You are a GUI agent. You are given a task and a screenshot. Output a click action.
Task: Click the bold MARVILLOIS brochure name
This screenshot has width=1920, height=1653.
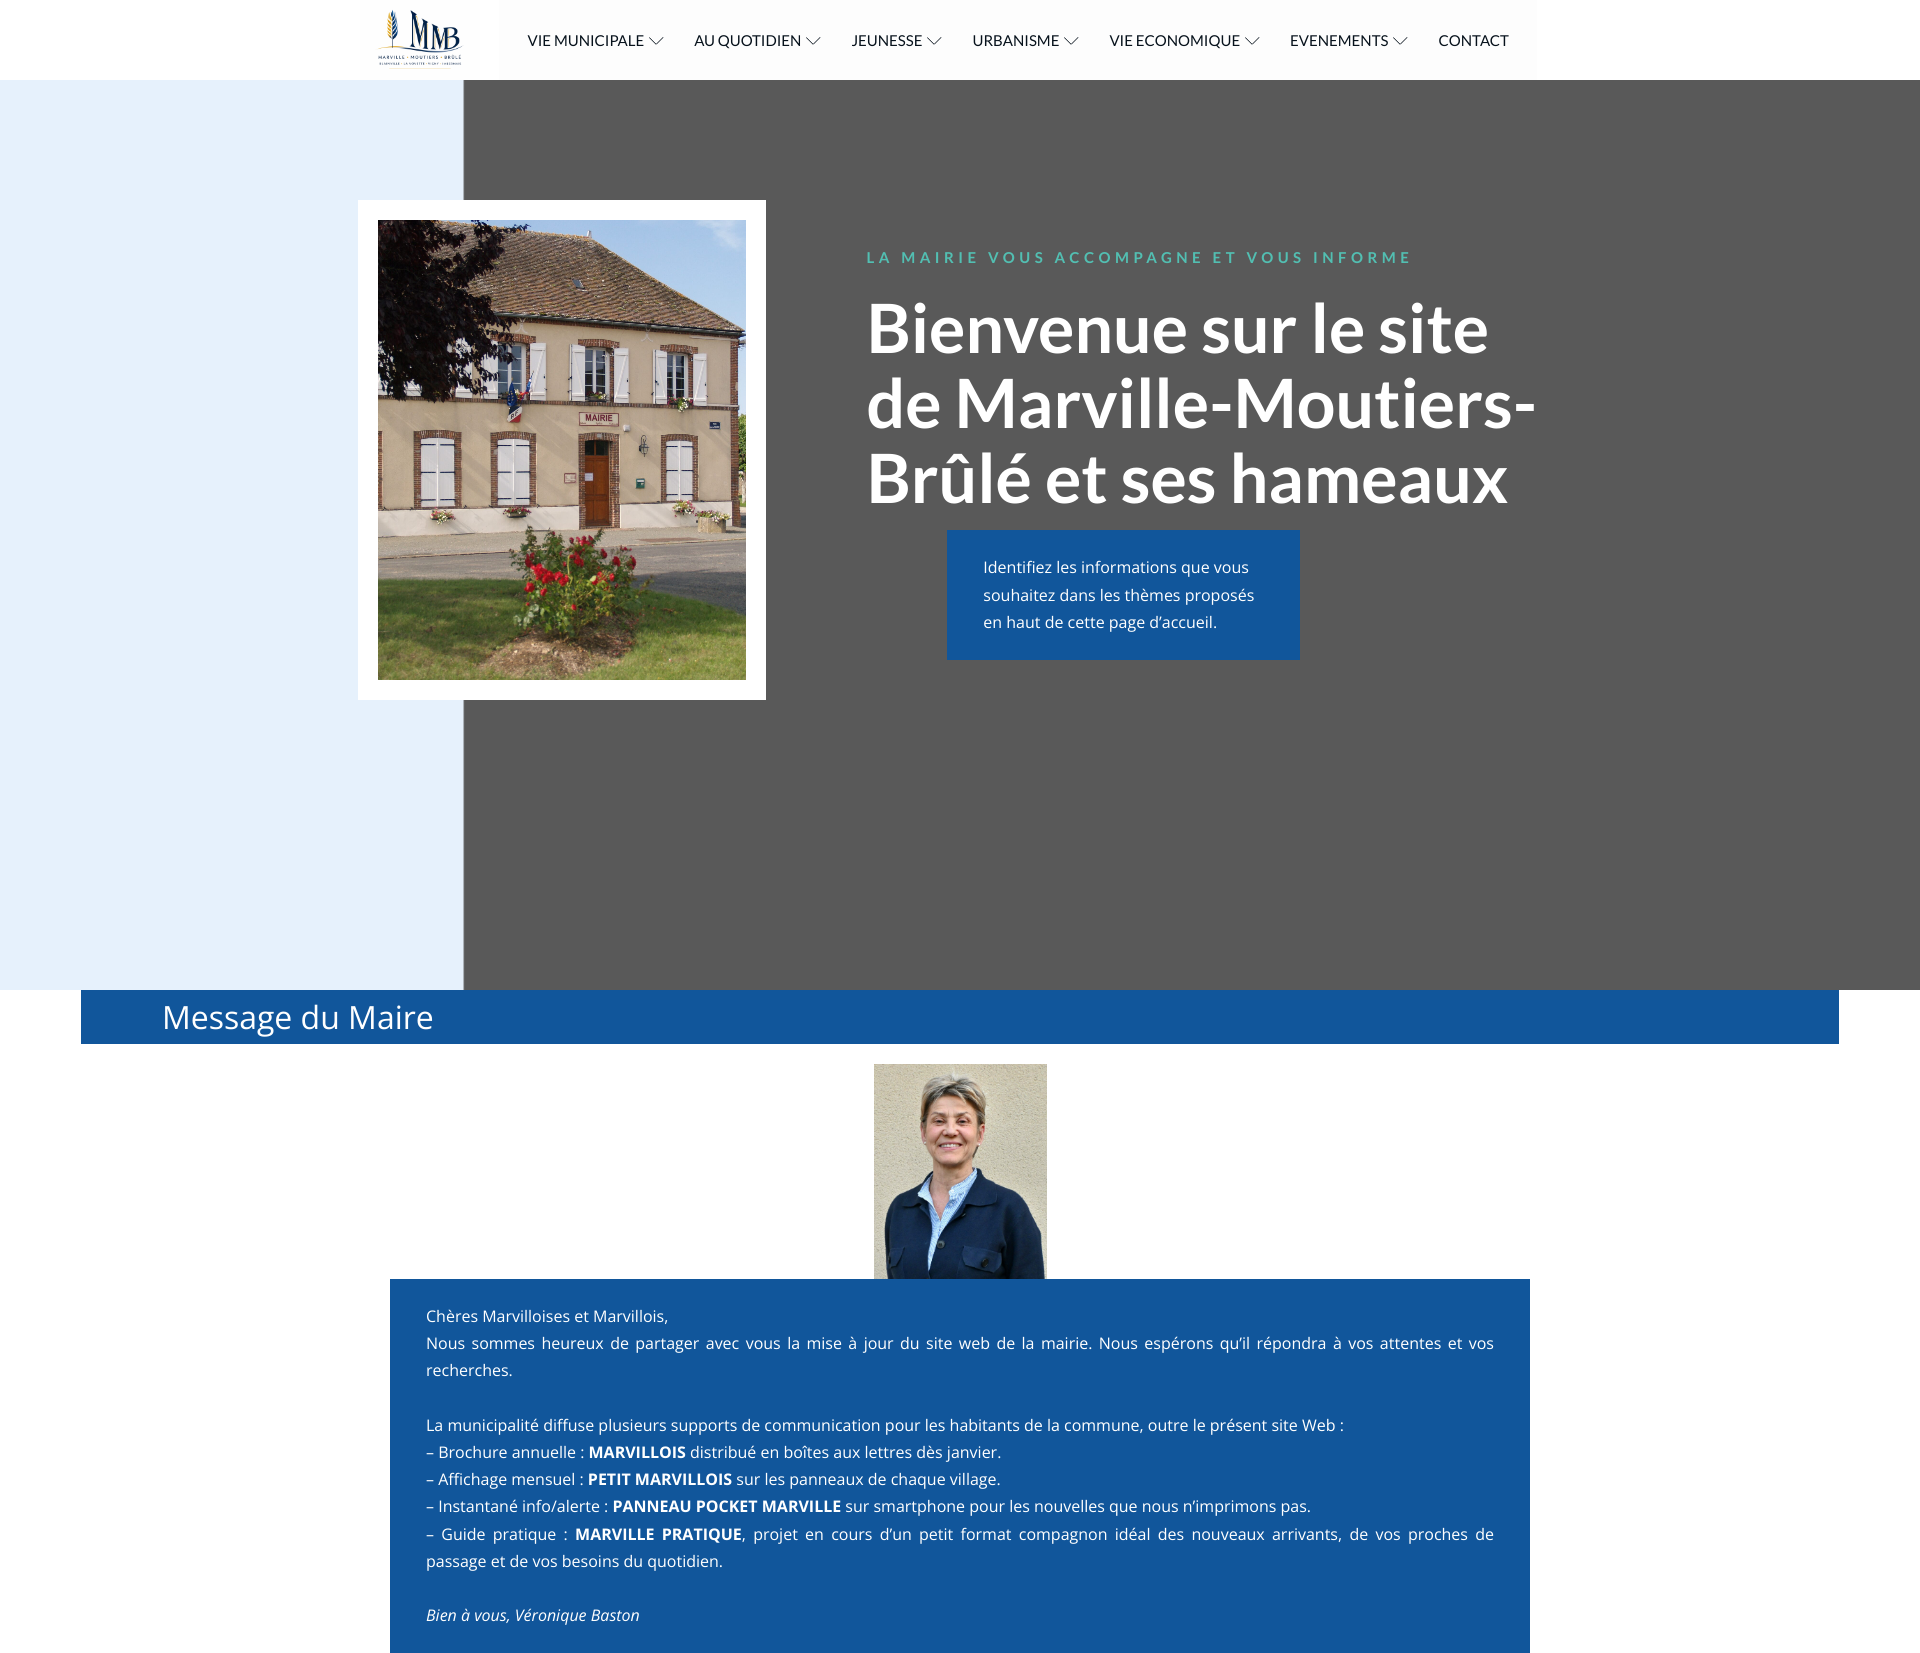(637, 1452)
